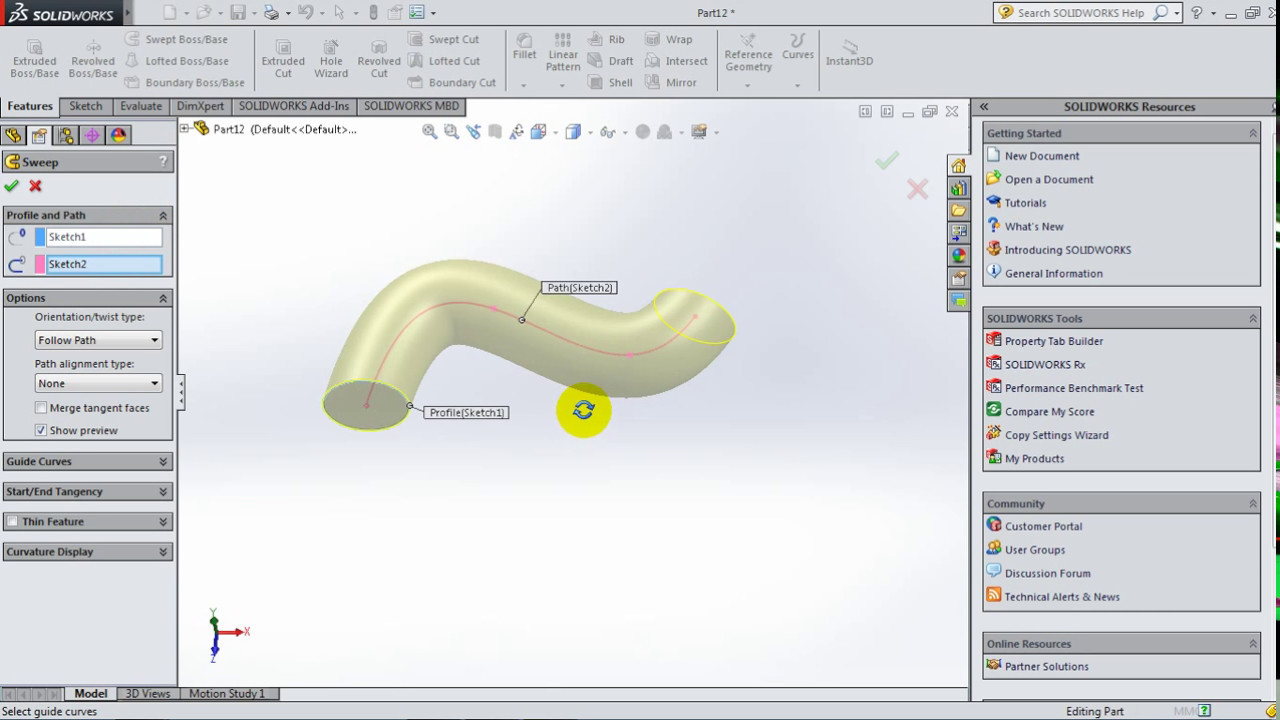This screenshot has height=720, width=1280.
Task: Confirm sweep with viewport corner checkmark
Action: coord(886,160)
